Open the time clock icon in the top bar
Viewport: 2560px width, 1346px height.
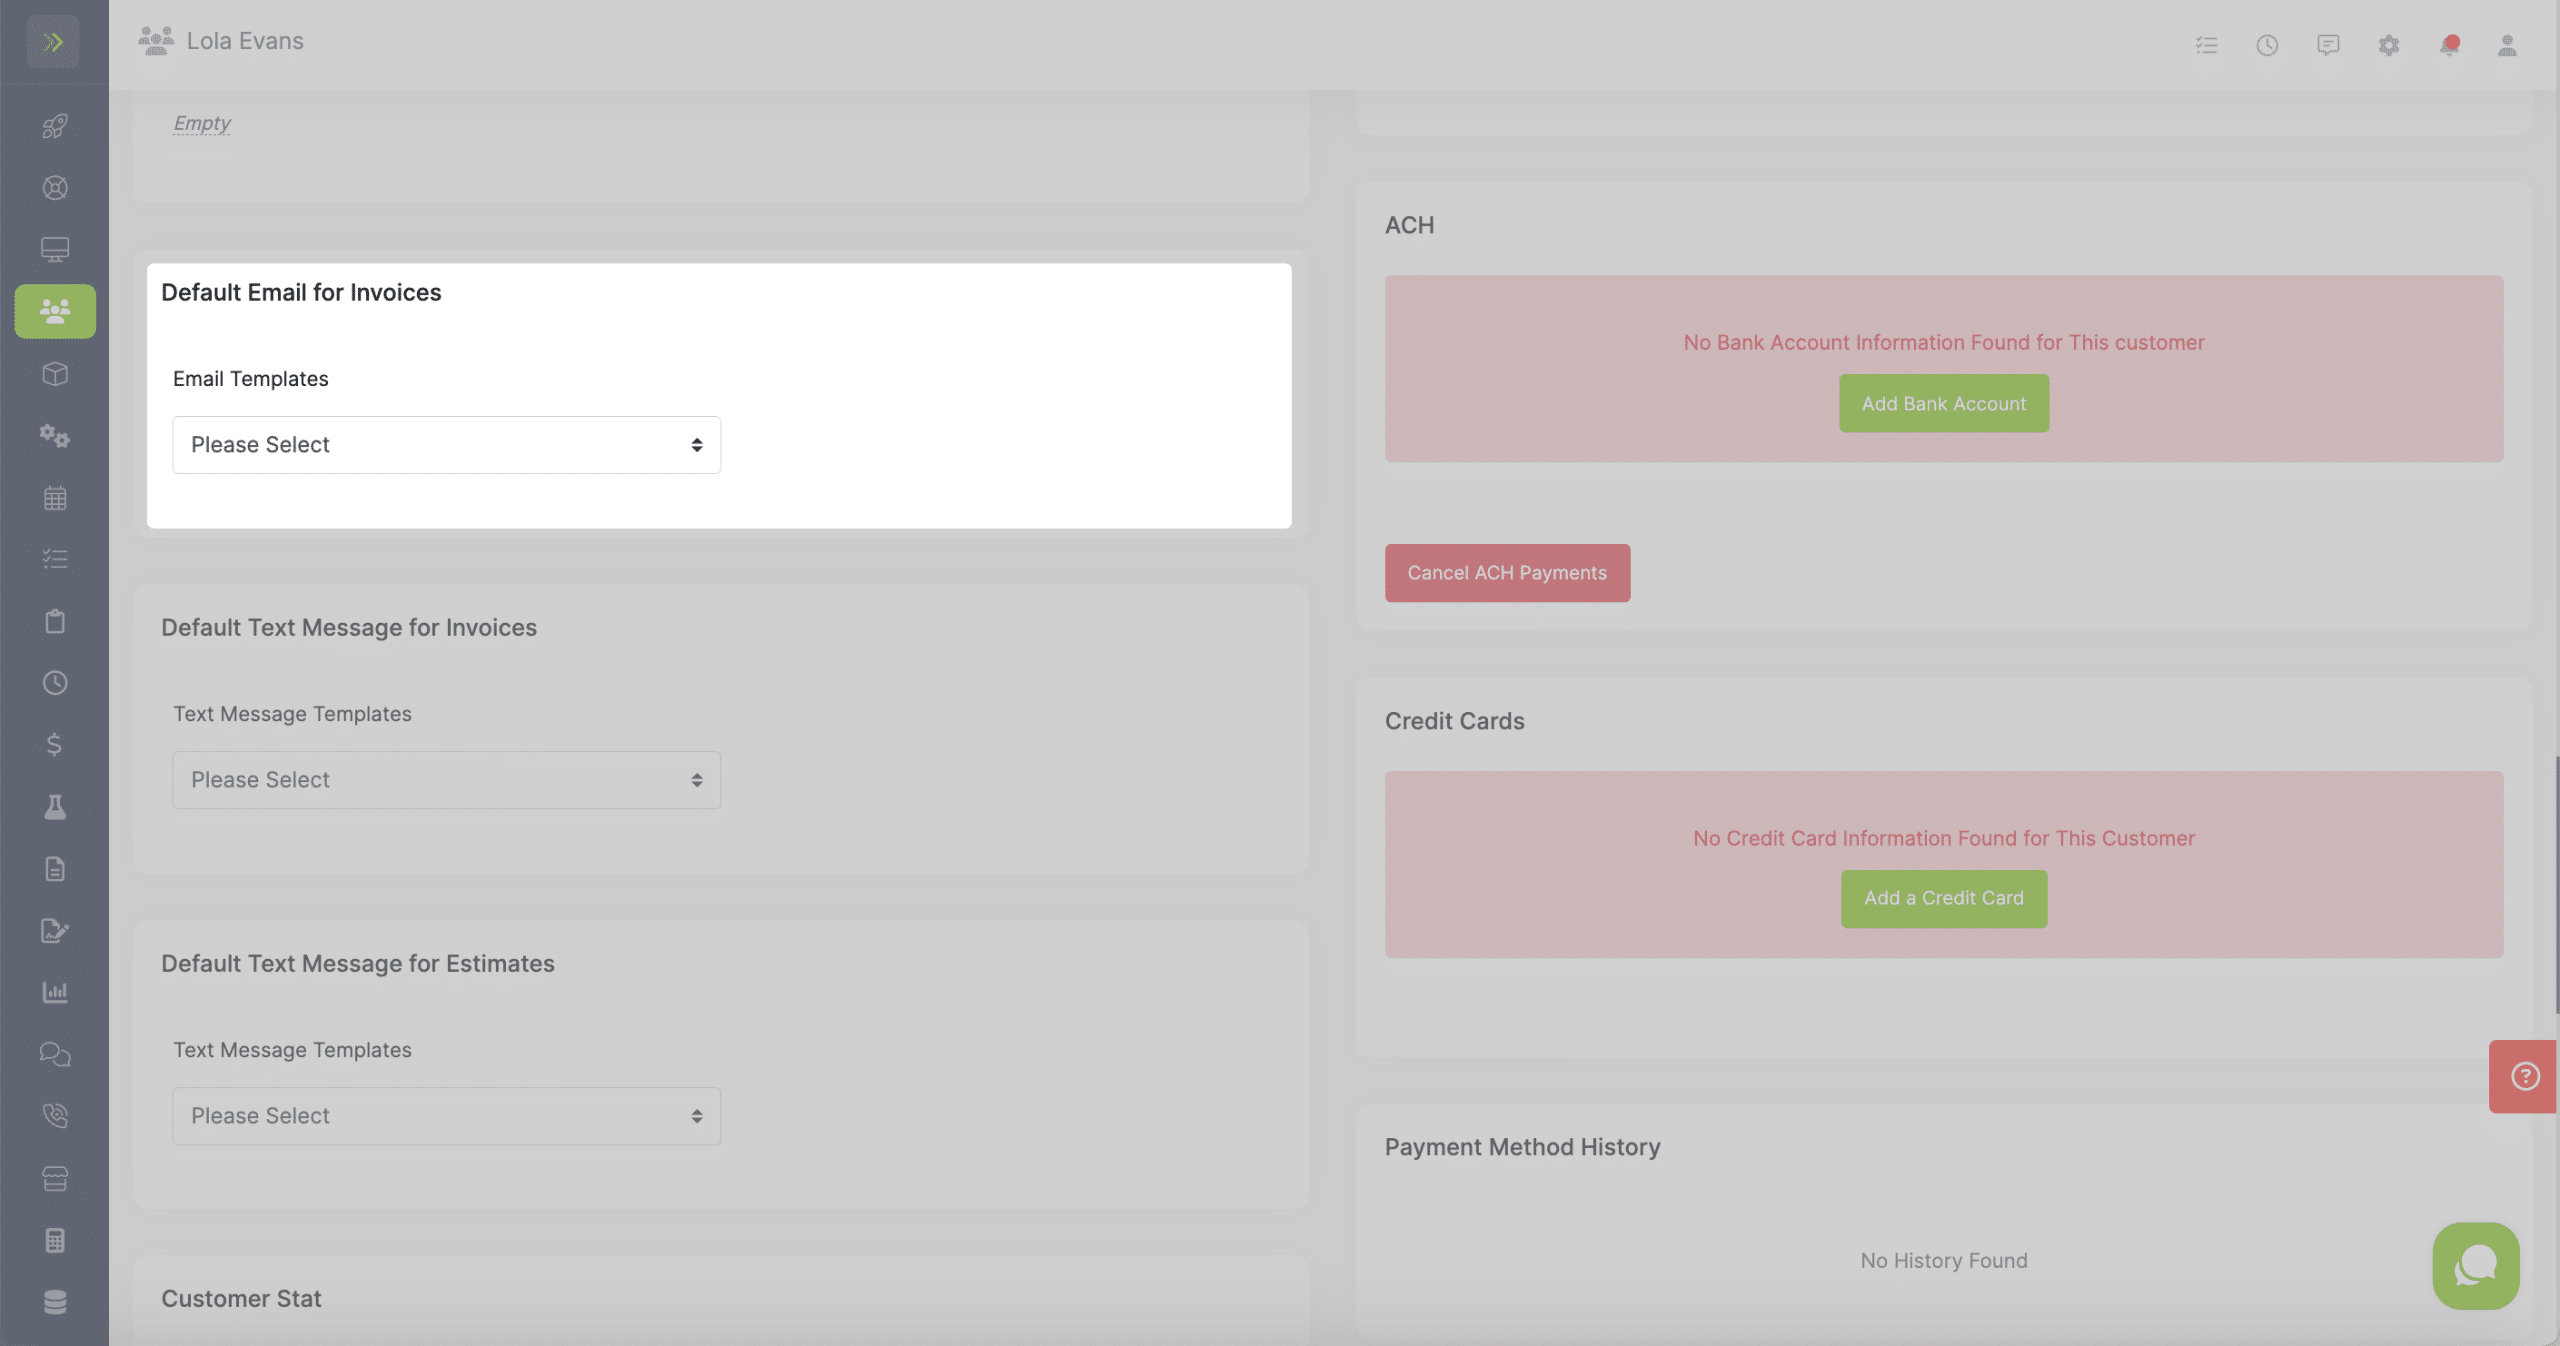[2267, 45]
